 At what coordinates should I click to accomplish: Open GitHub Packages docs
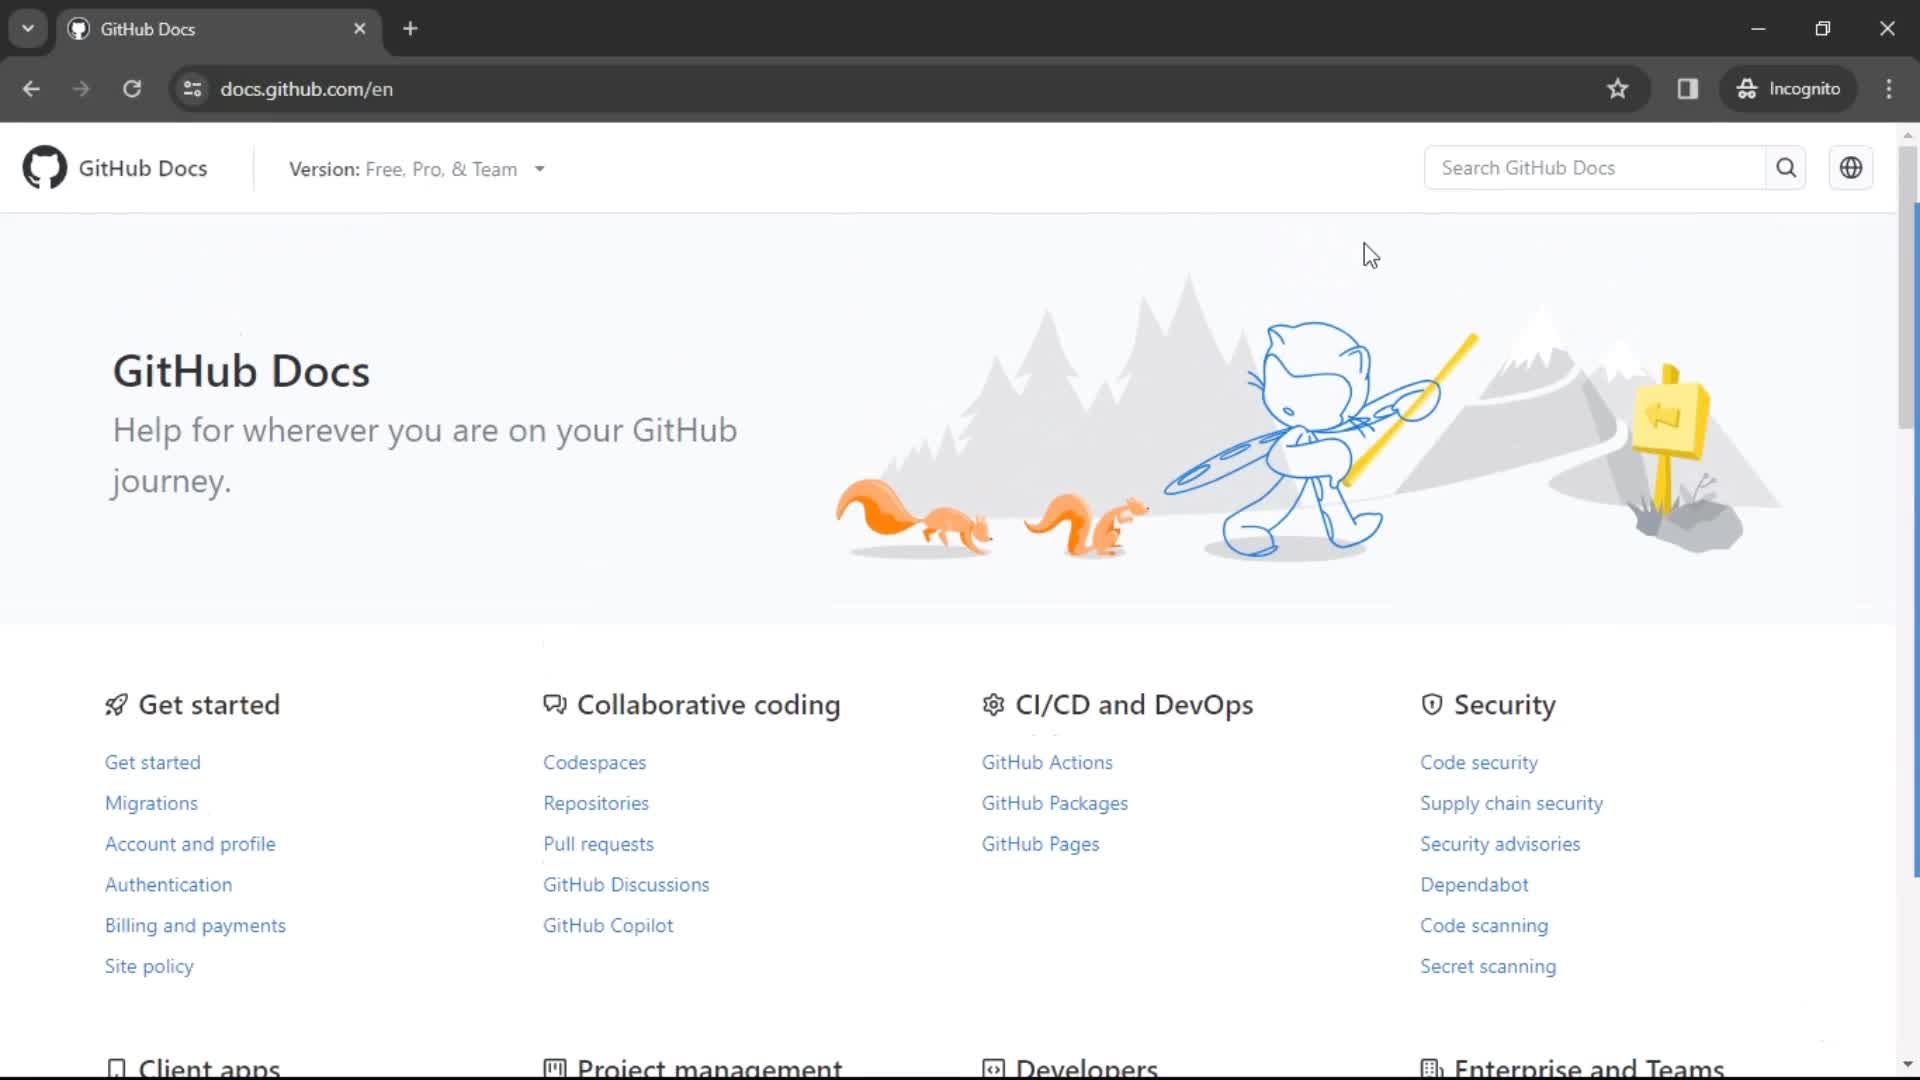1054,803
